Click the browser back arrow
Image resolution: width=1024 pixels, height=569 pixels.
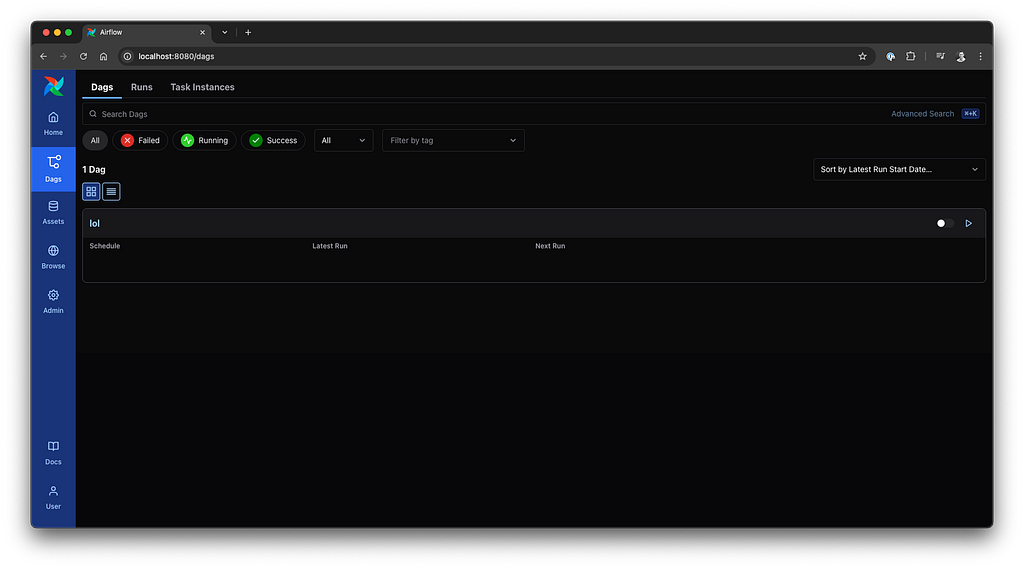[44, 56]
